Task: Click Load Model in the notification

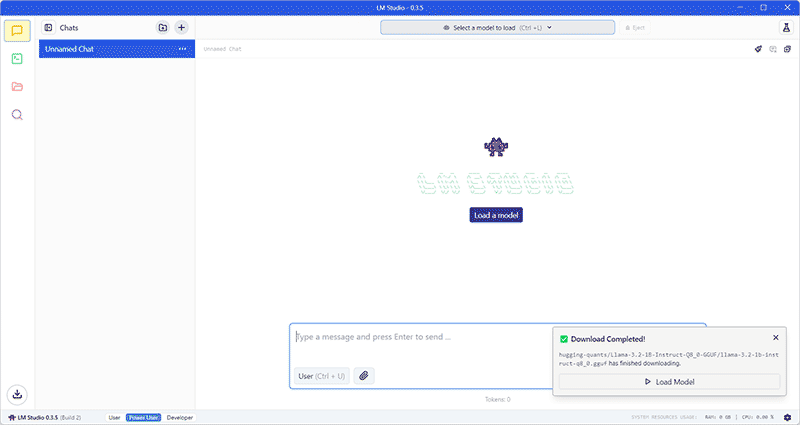Action: (x=669, y=382)
